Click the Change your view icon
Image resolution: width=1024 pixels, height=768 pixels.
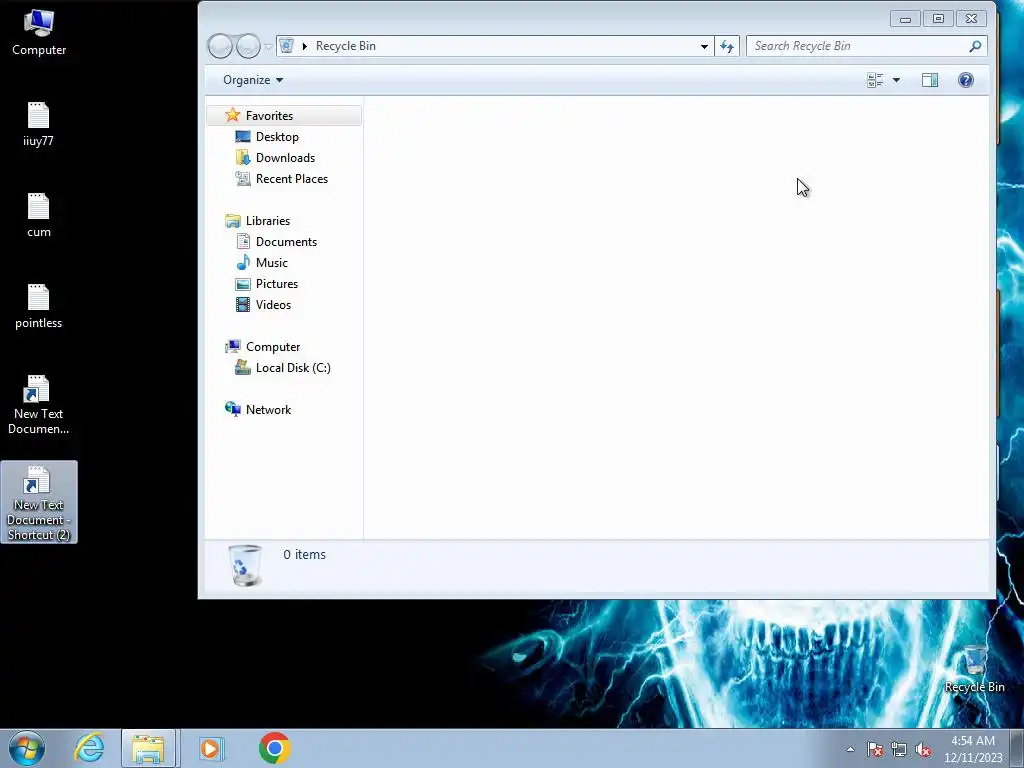pos(875,80)
